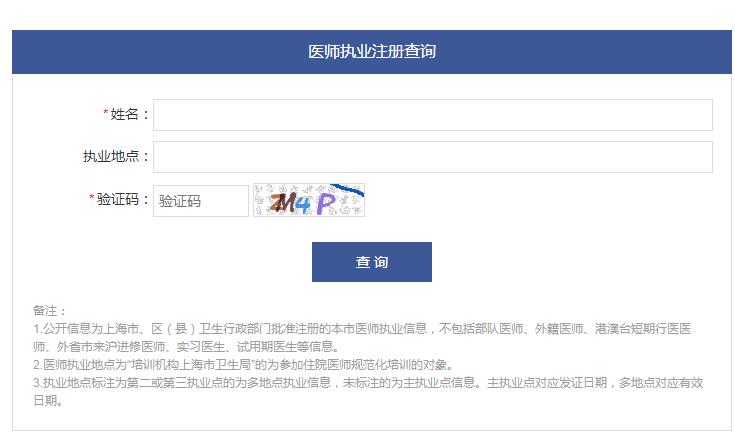Click the dark letter M in captcha
735x441 pixels.
[286, 204]
